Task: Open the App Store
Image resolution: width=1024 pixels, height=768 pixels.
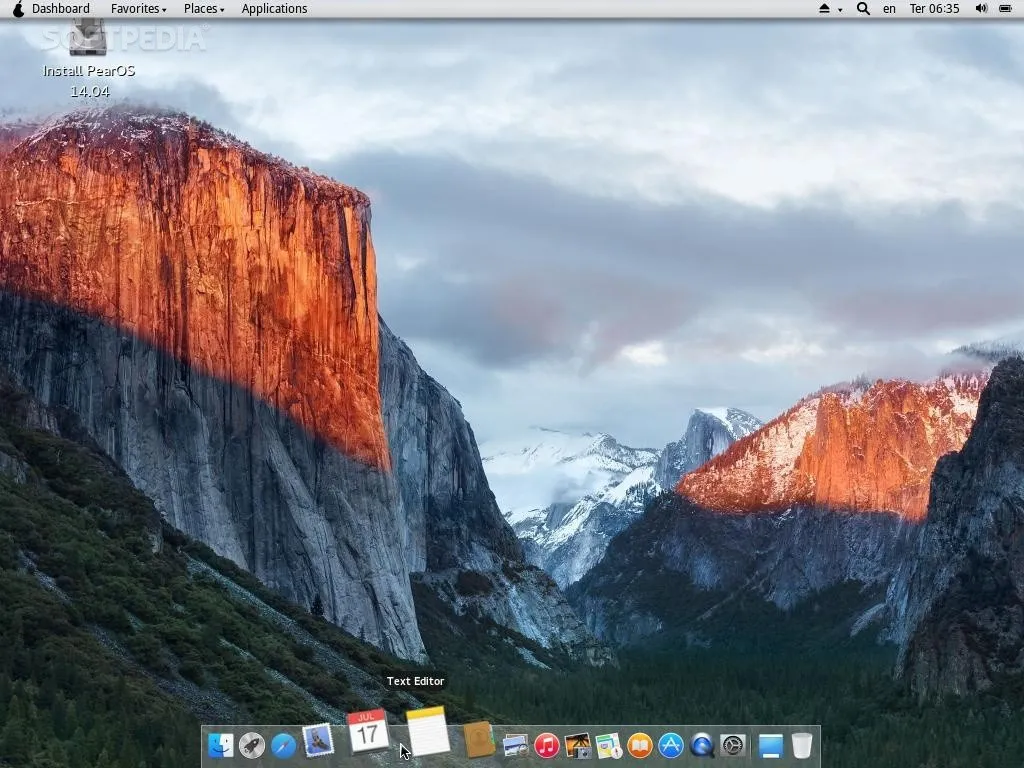Action: point(672,745)
